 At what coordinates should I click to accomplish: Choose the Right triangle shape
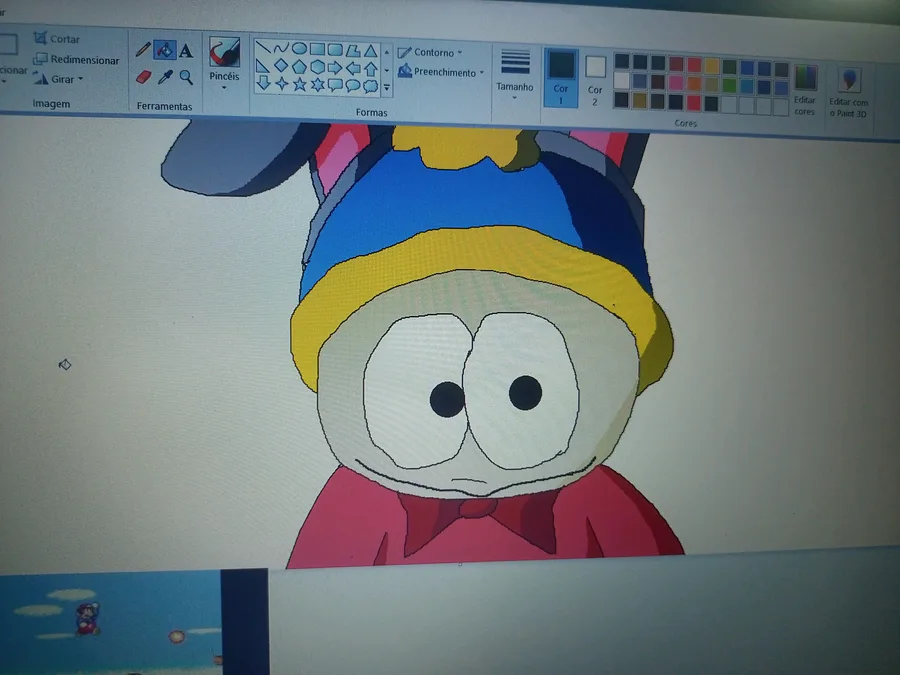262,65
